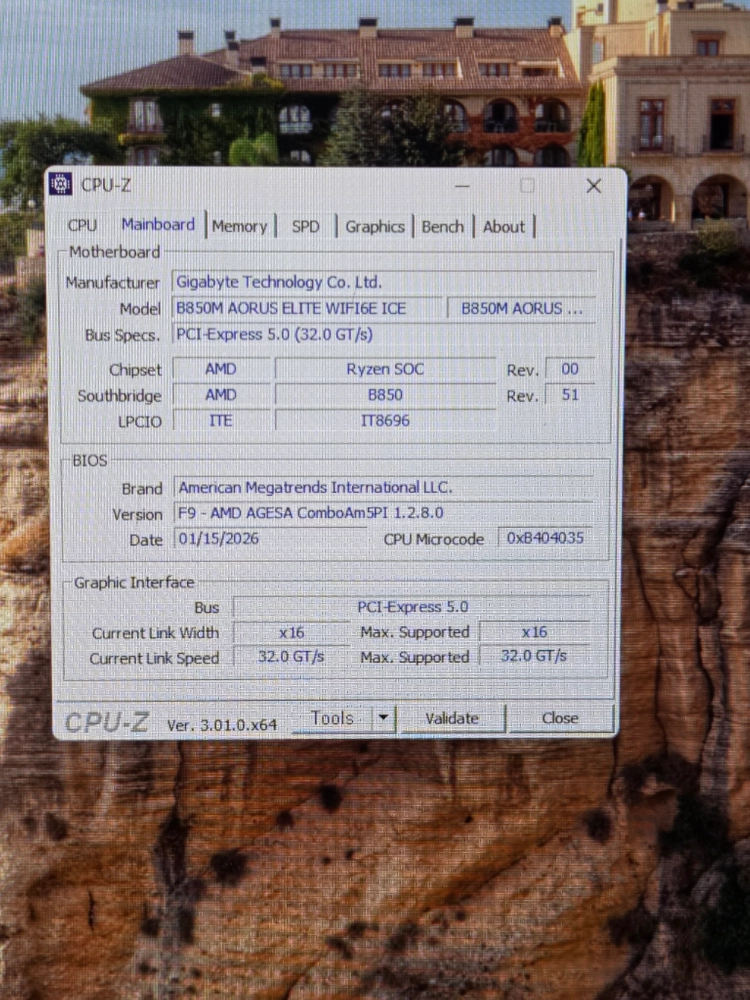This screenshot has height=1000, width=750.
Task: Click the BIOS Date field
Action: click(270, 538)
